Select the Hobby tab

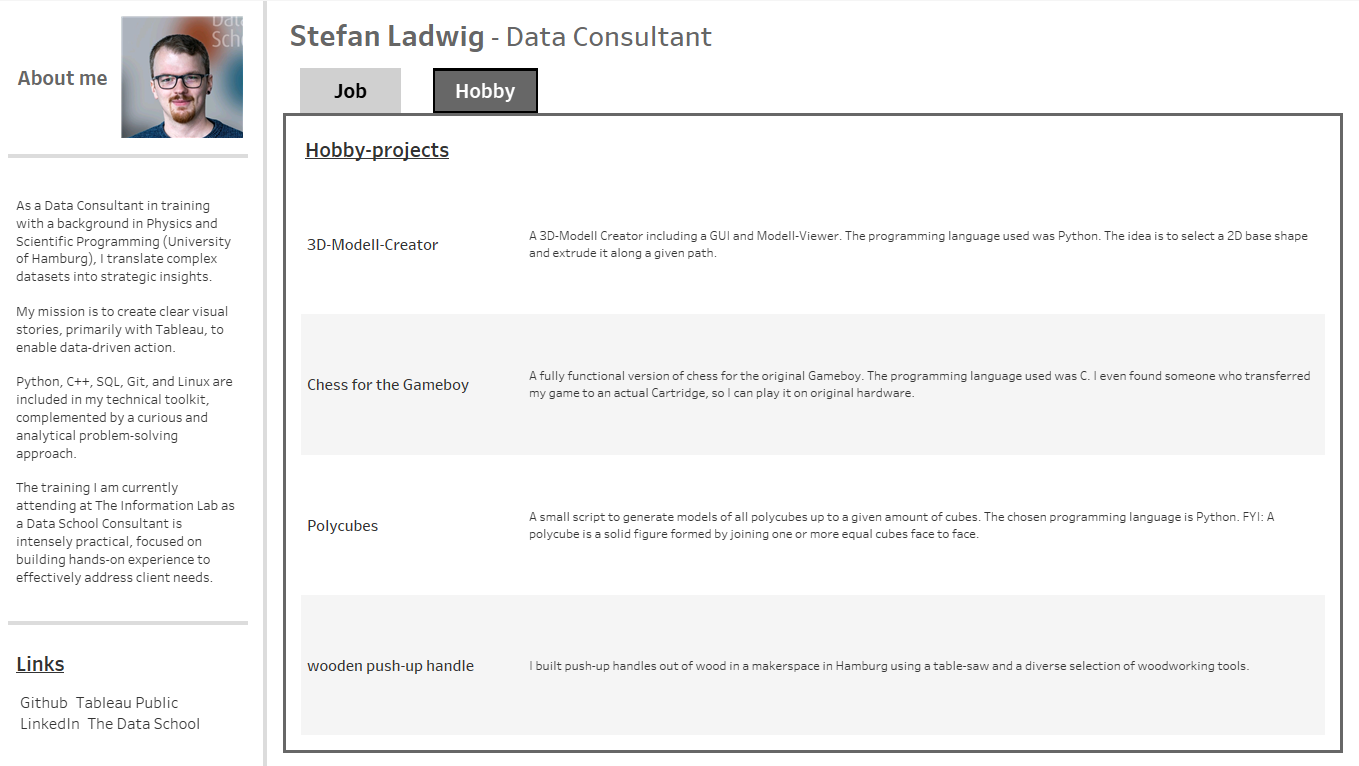point(485,91)
